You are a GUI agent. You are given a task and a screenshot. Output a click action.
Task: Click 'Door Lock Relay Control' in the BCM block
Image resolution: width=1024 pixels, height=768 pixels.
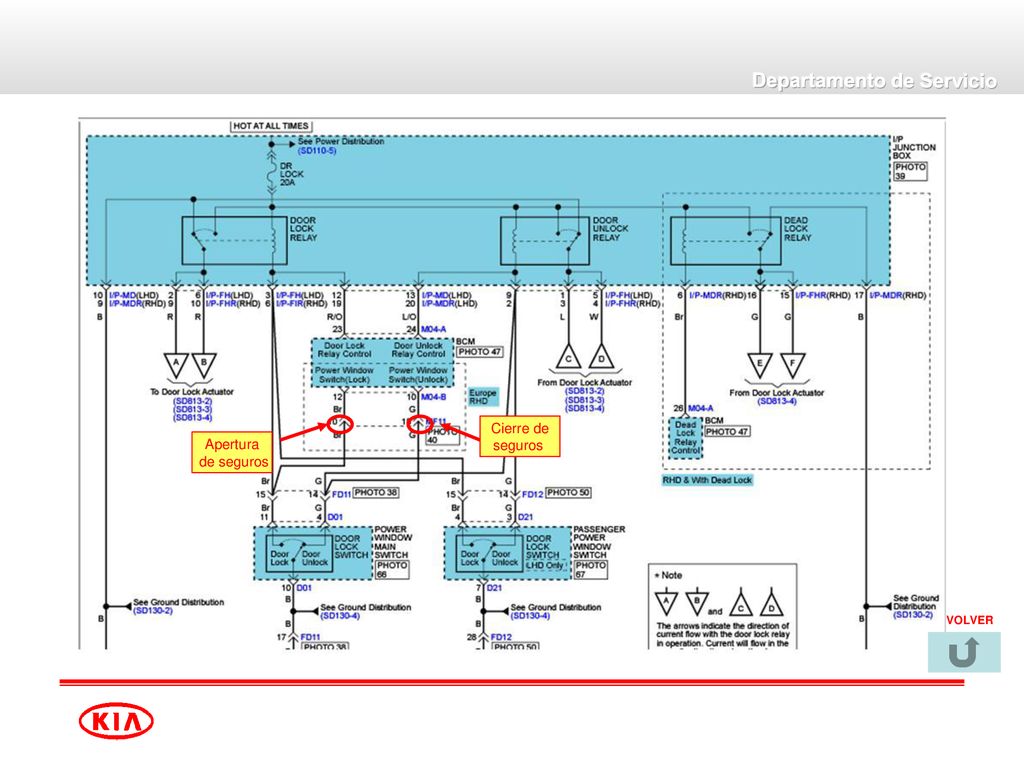pyautogui.click(x=344, y=349)
